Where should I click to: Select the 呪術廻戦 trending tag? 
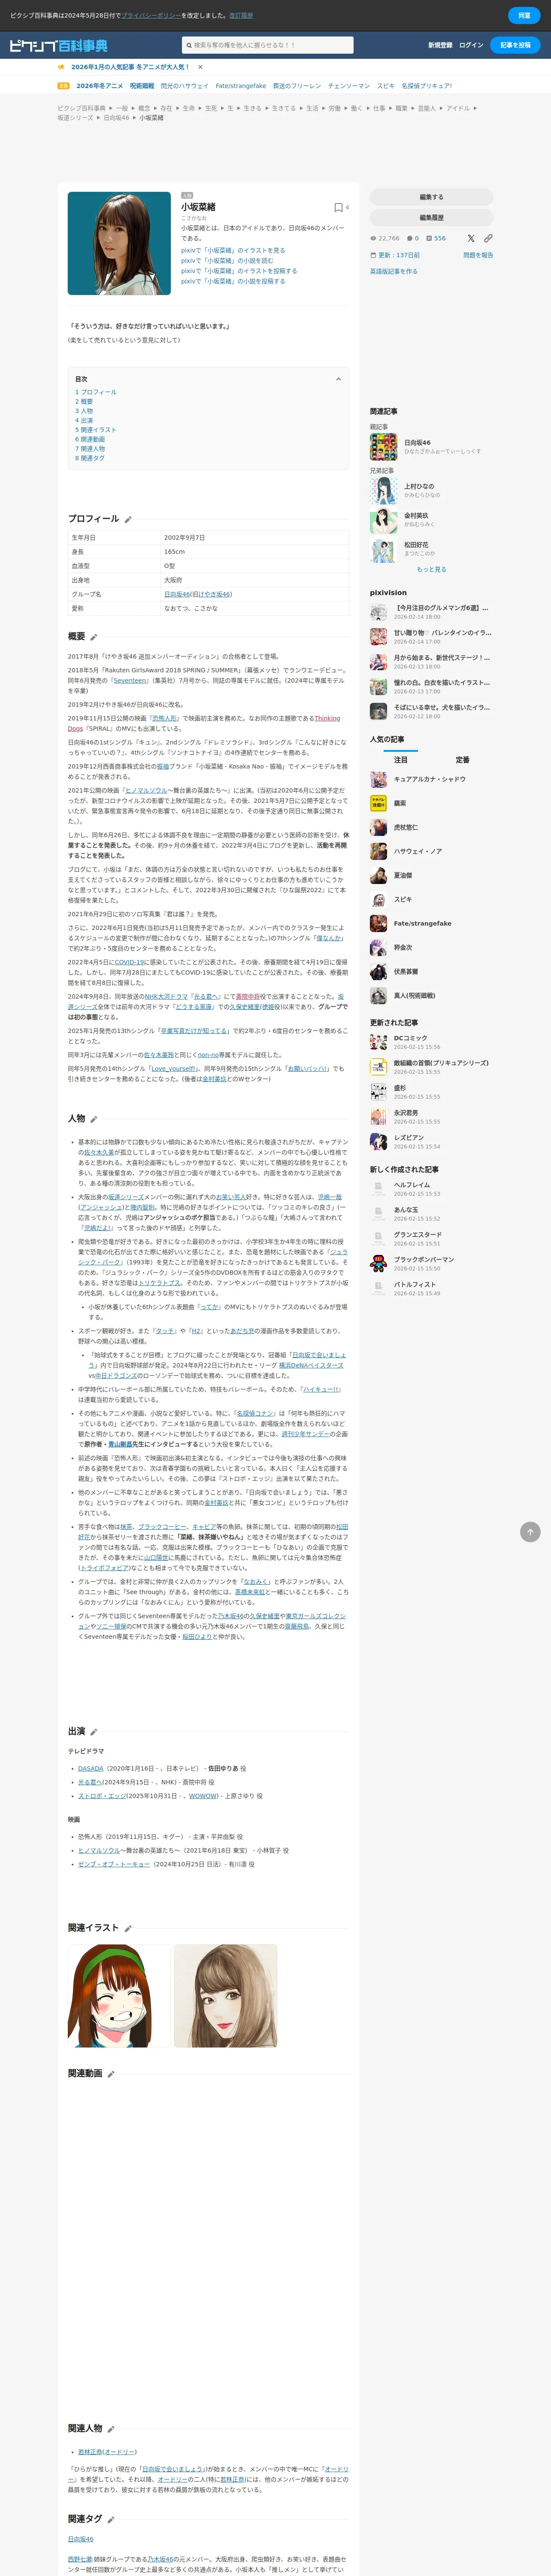[142, 86]
